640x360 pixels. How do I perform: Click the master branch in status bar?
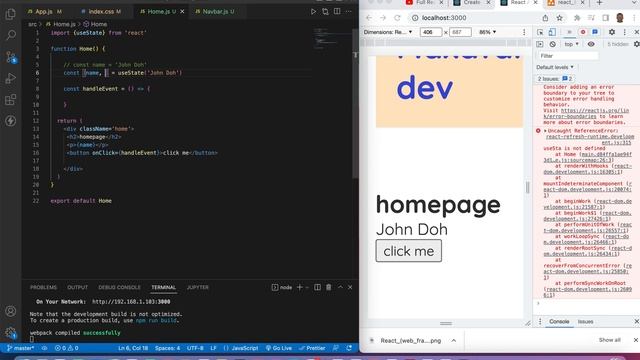click(x=20, y=348)
